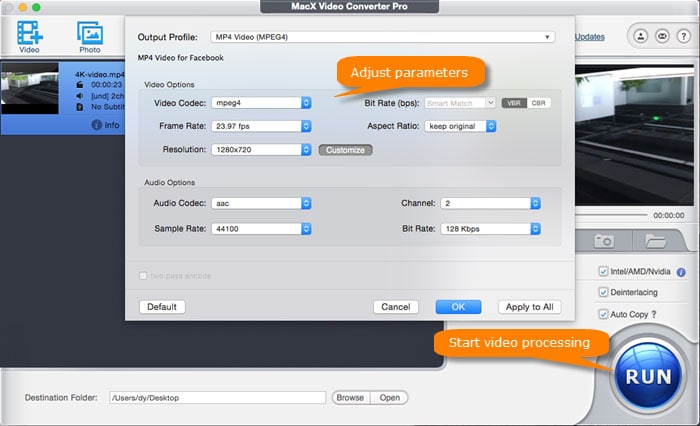Image resolution: width=700 pixels, height=426 pixels.
Task: Open the help question mark icon
Action: pyautogui.click(x=683, y=36)
